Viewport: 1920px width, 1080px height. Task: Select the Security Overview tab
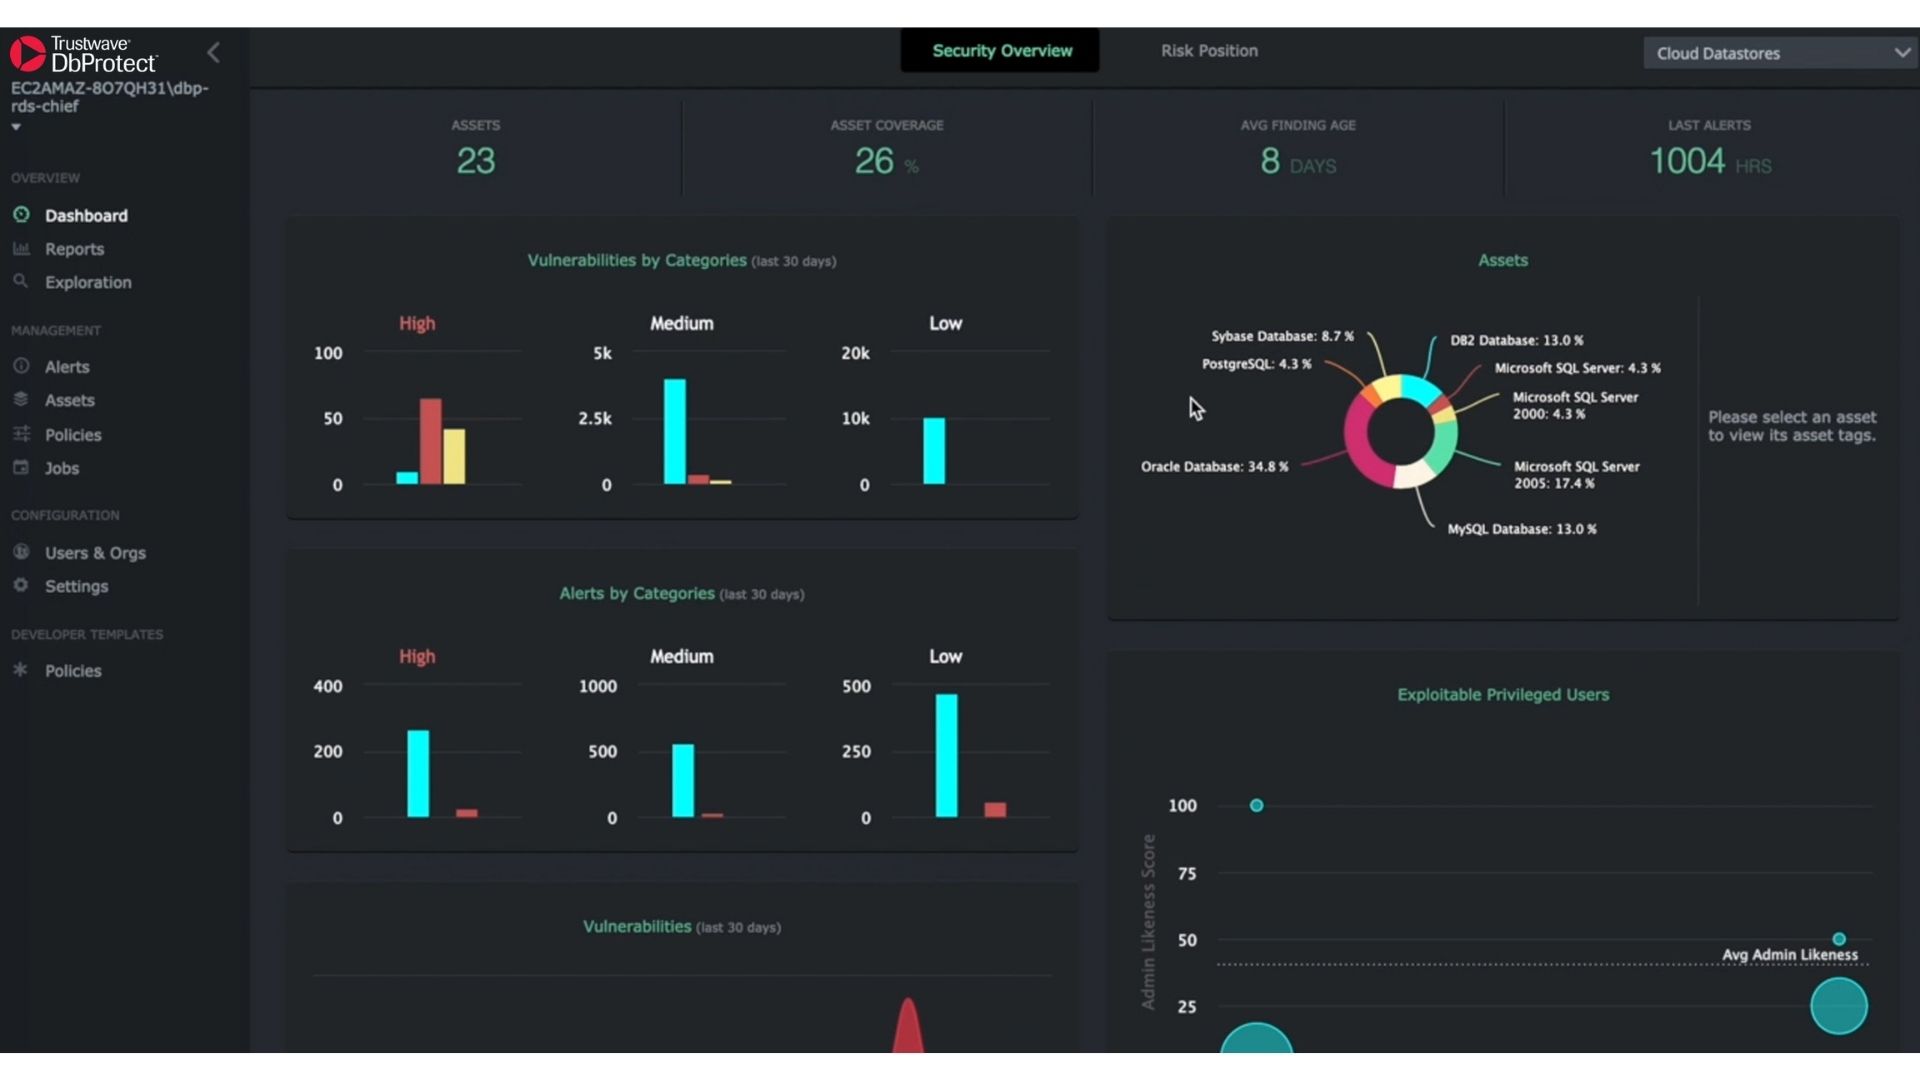[1001, 51]
